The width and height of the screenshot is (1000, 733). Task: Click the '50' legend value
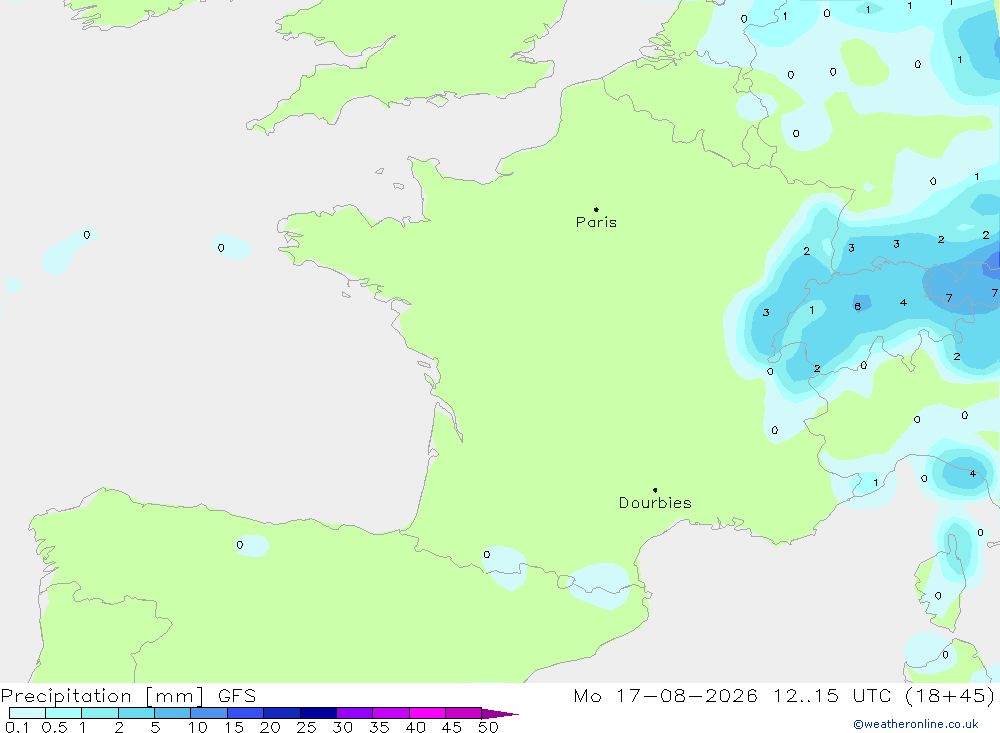pos(488,727)
